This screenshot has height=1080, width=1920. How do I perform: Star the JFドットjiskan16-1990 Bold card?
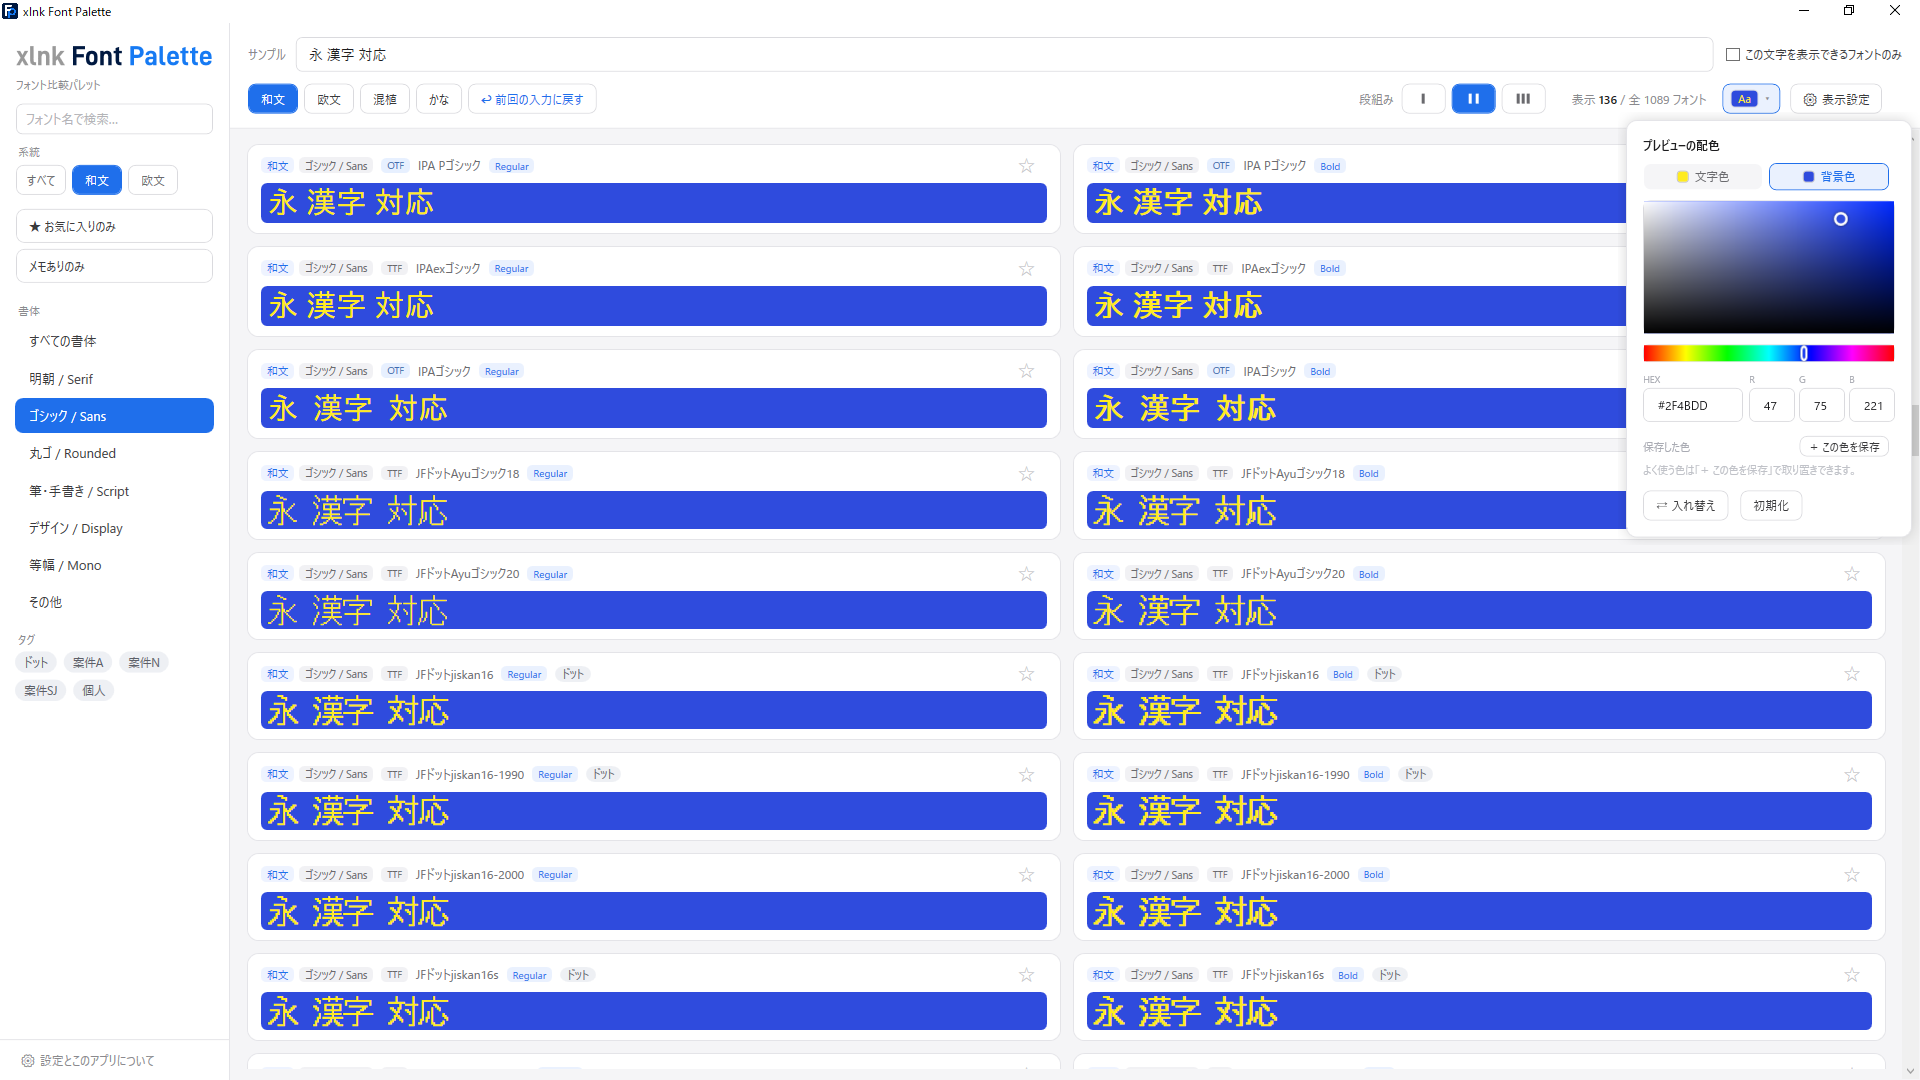[1852, 774]
